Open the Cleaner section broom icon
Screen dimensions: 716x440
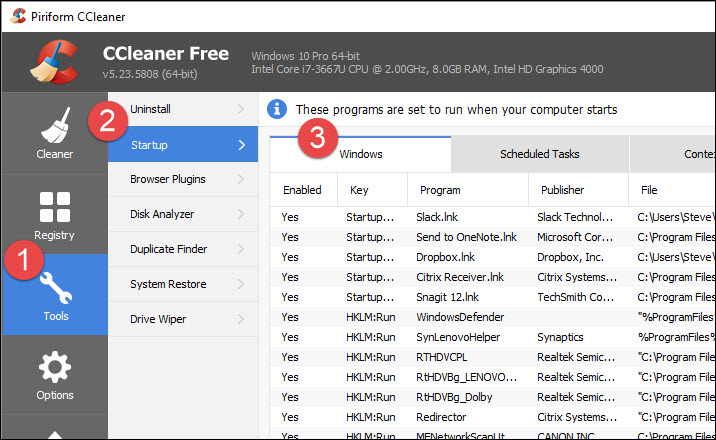(x=55, y=126)
